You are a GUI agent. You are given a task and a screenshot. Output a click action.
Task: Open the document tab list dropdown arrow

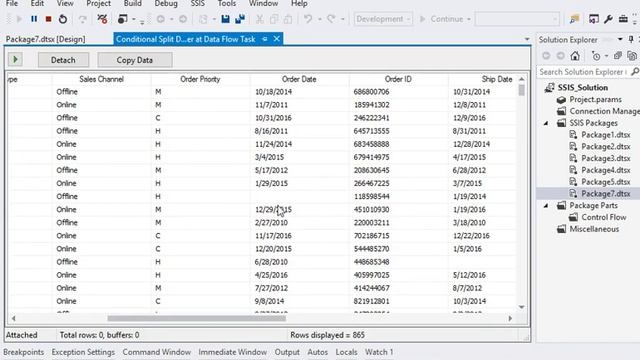click(527, 40)
